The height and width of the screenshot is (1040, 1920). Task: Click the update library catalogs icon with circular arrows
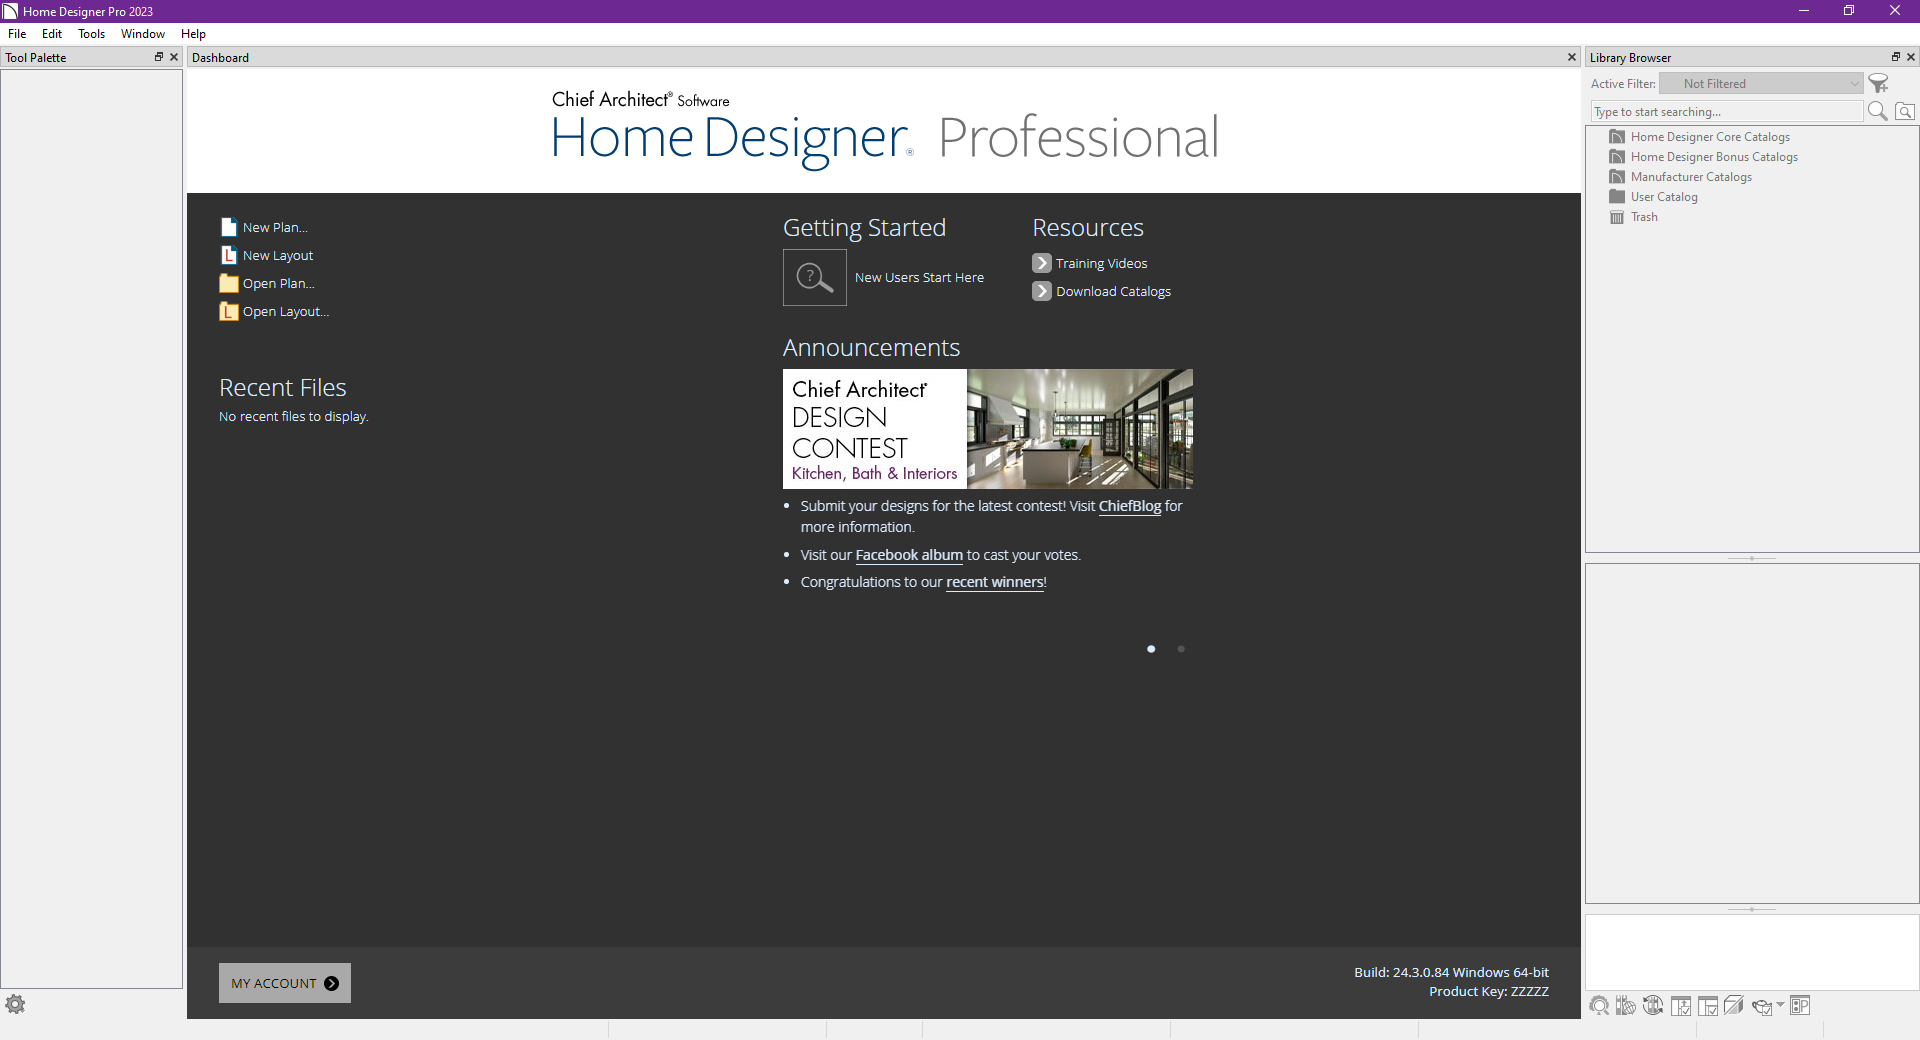[x=1653, y=1006]
